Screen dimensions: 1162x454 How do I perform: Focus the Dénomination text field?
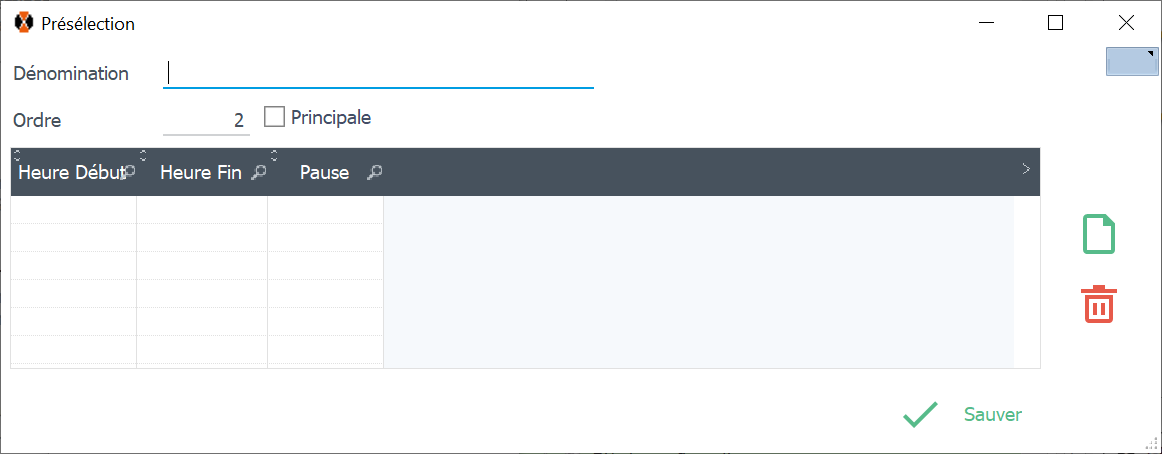pyautogui.click(x=378, y=73)
